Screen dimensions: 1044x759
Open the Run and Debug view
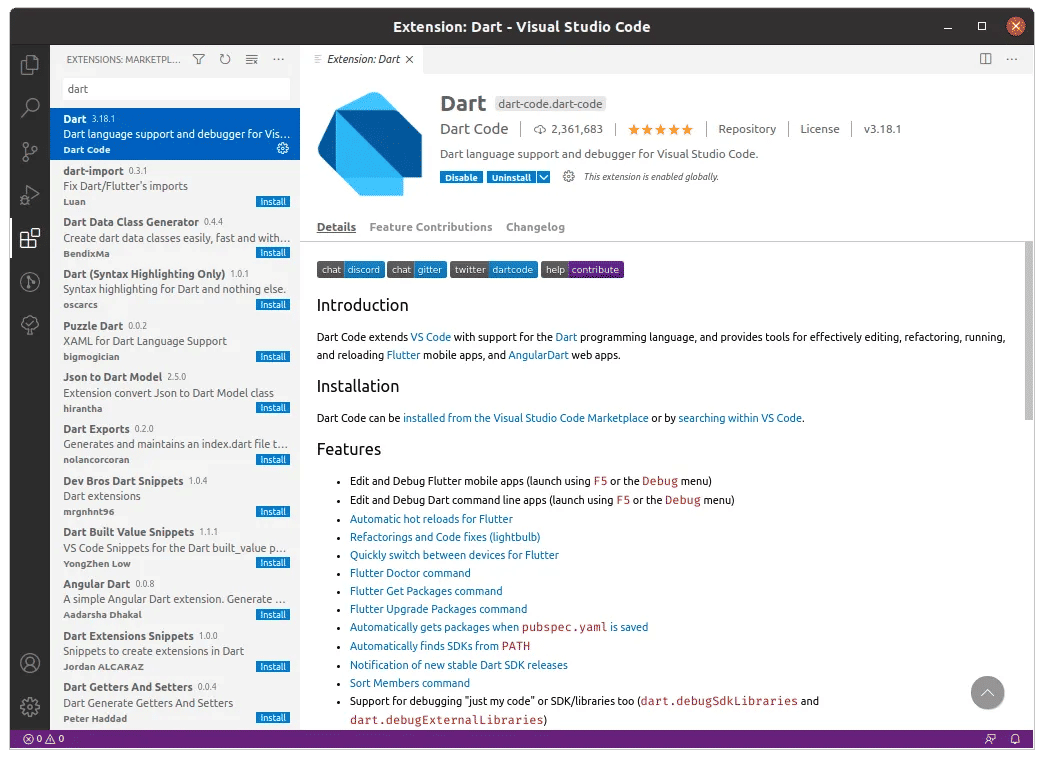coord(30,195)
